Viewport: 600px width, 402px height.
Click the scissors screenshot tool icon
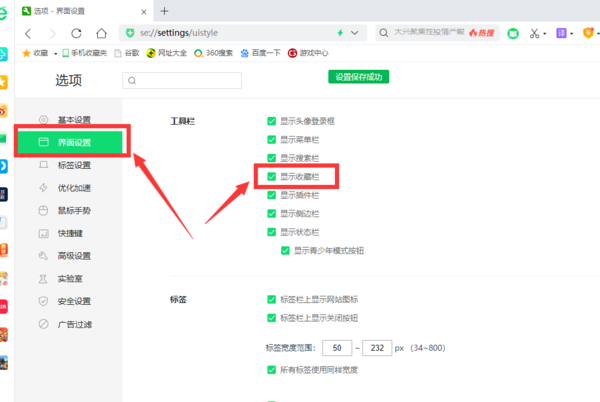coord(535,33)
